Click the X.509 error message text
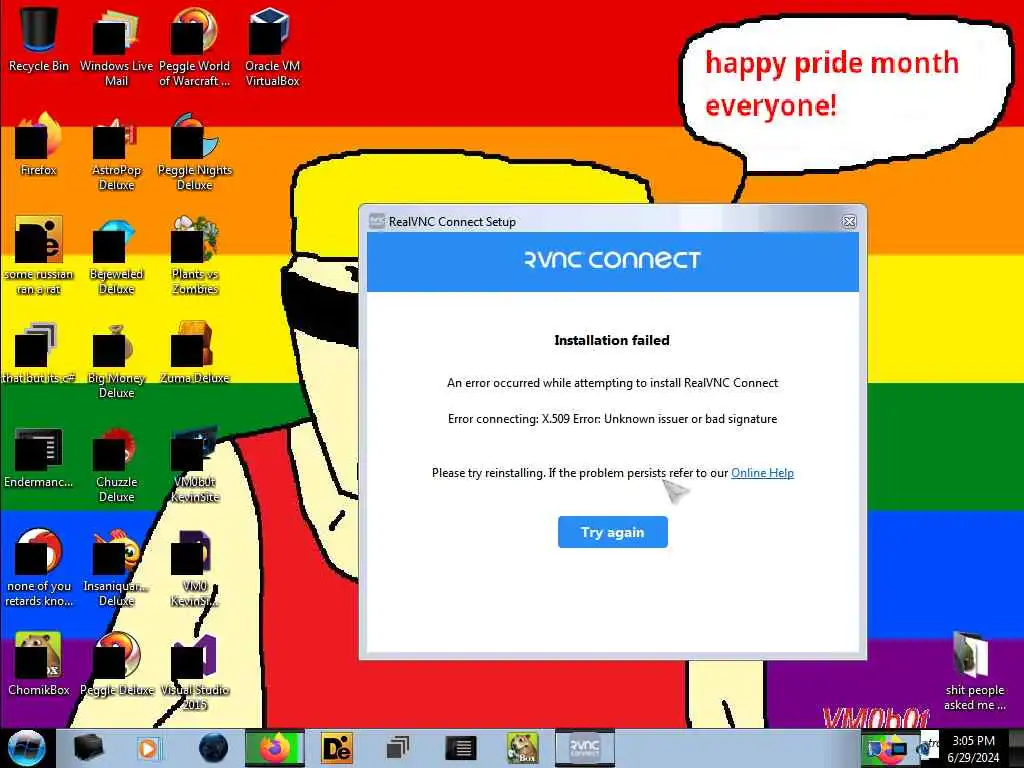Image resolution: width=1024 pixels, height=768 pixels. 613,419
